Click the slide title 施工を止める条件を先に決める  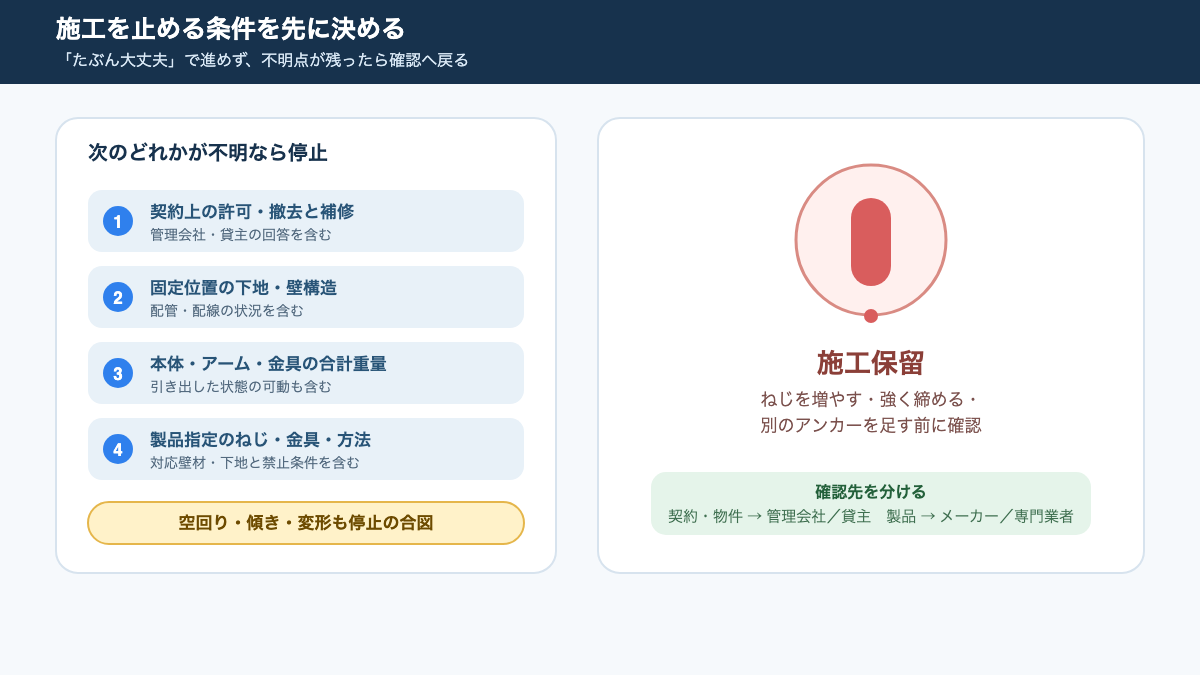[x=231, y=28]
